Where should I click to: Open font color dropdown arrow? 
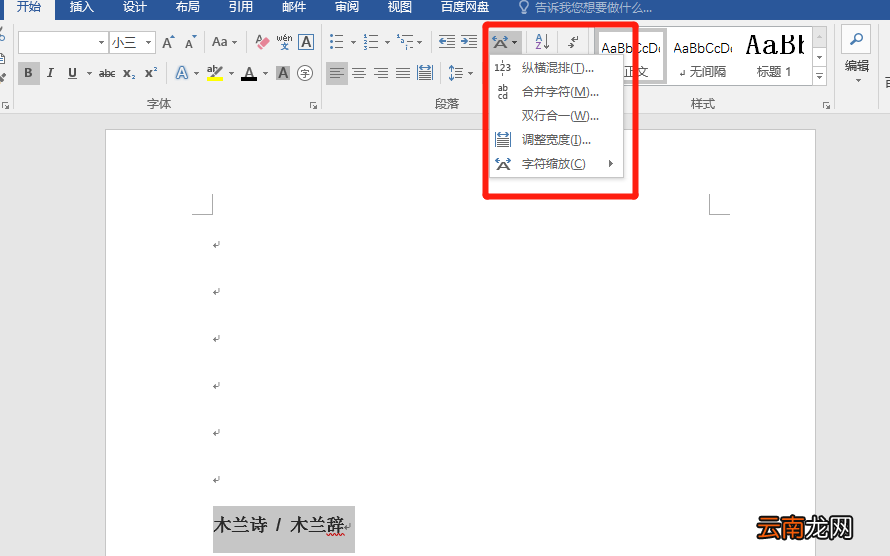coord(265,73)
